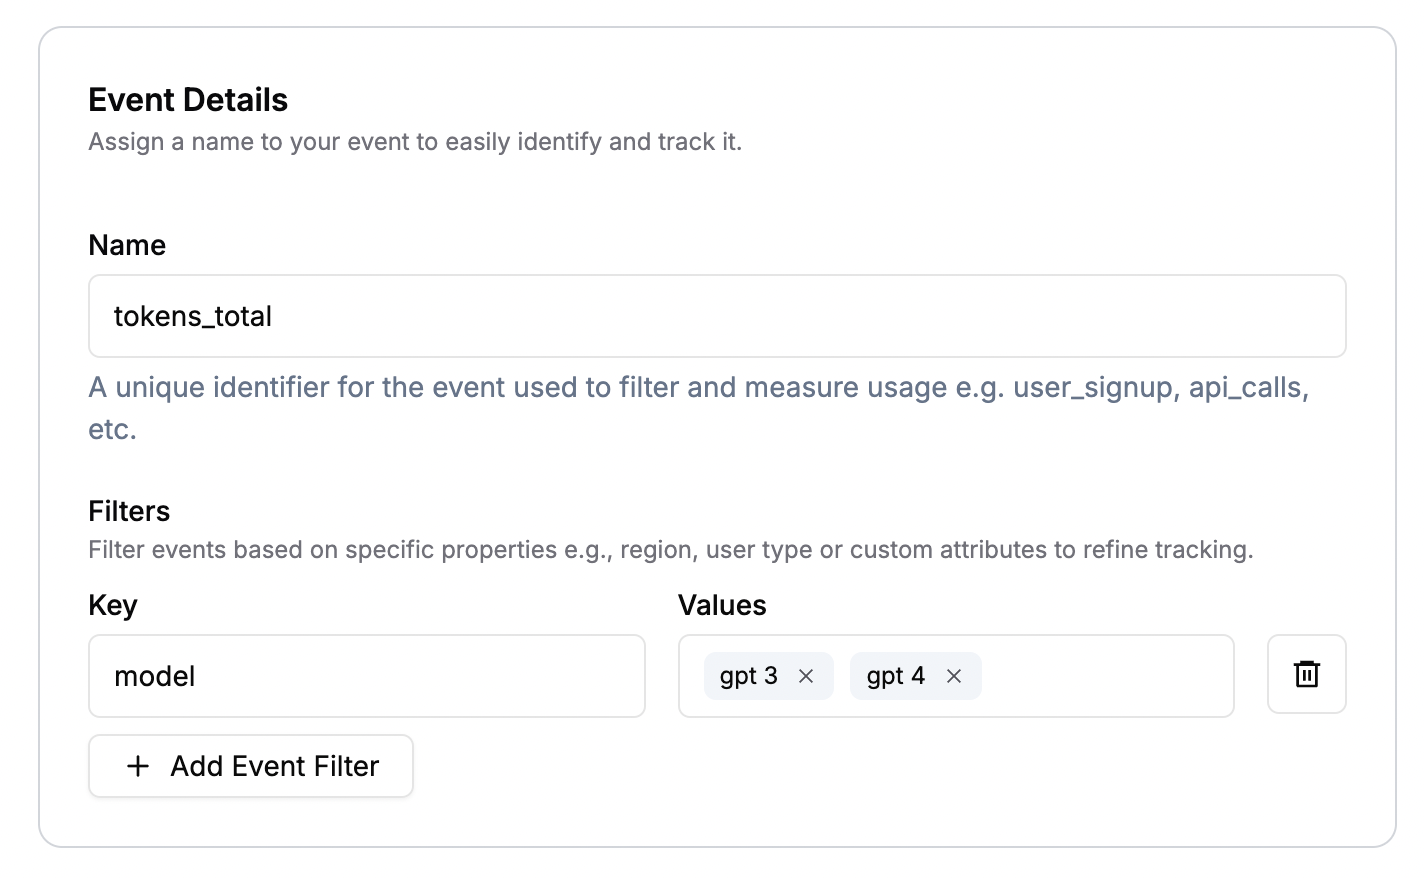Focus the Name field containing tokens_total
Image resolution: width=1424 pixels, height=878 pixels.
pos(717,316)
